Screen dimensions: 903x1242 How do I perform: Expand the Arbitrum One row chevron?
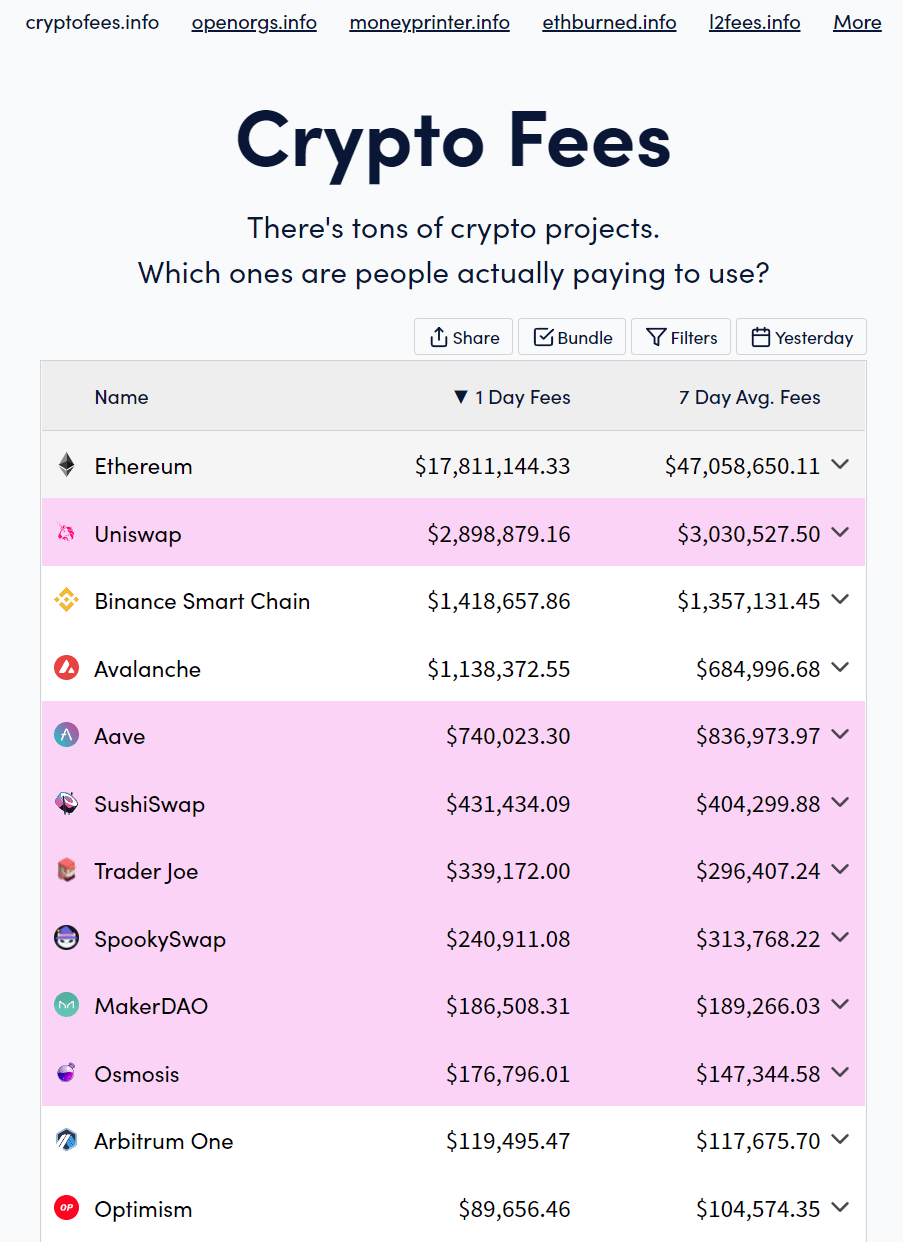click(x=840, y=1139)
